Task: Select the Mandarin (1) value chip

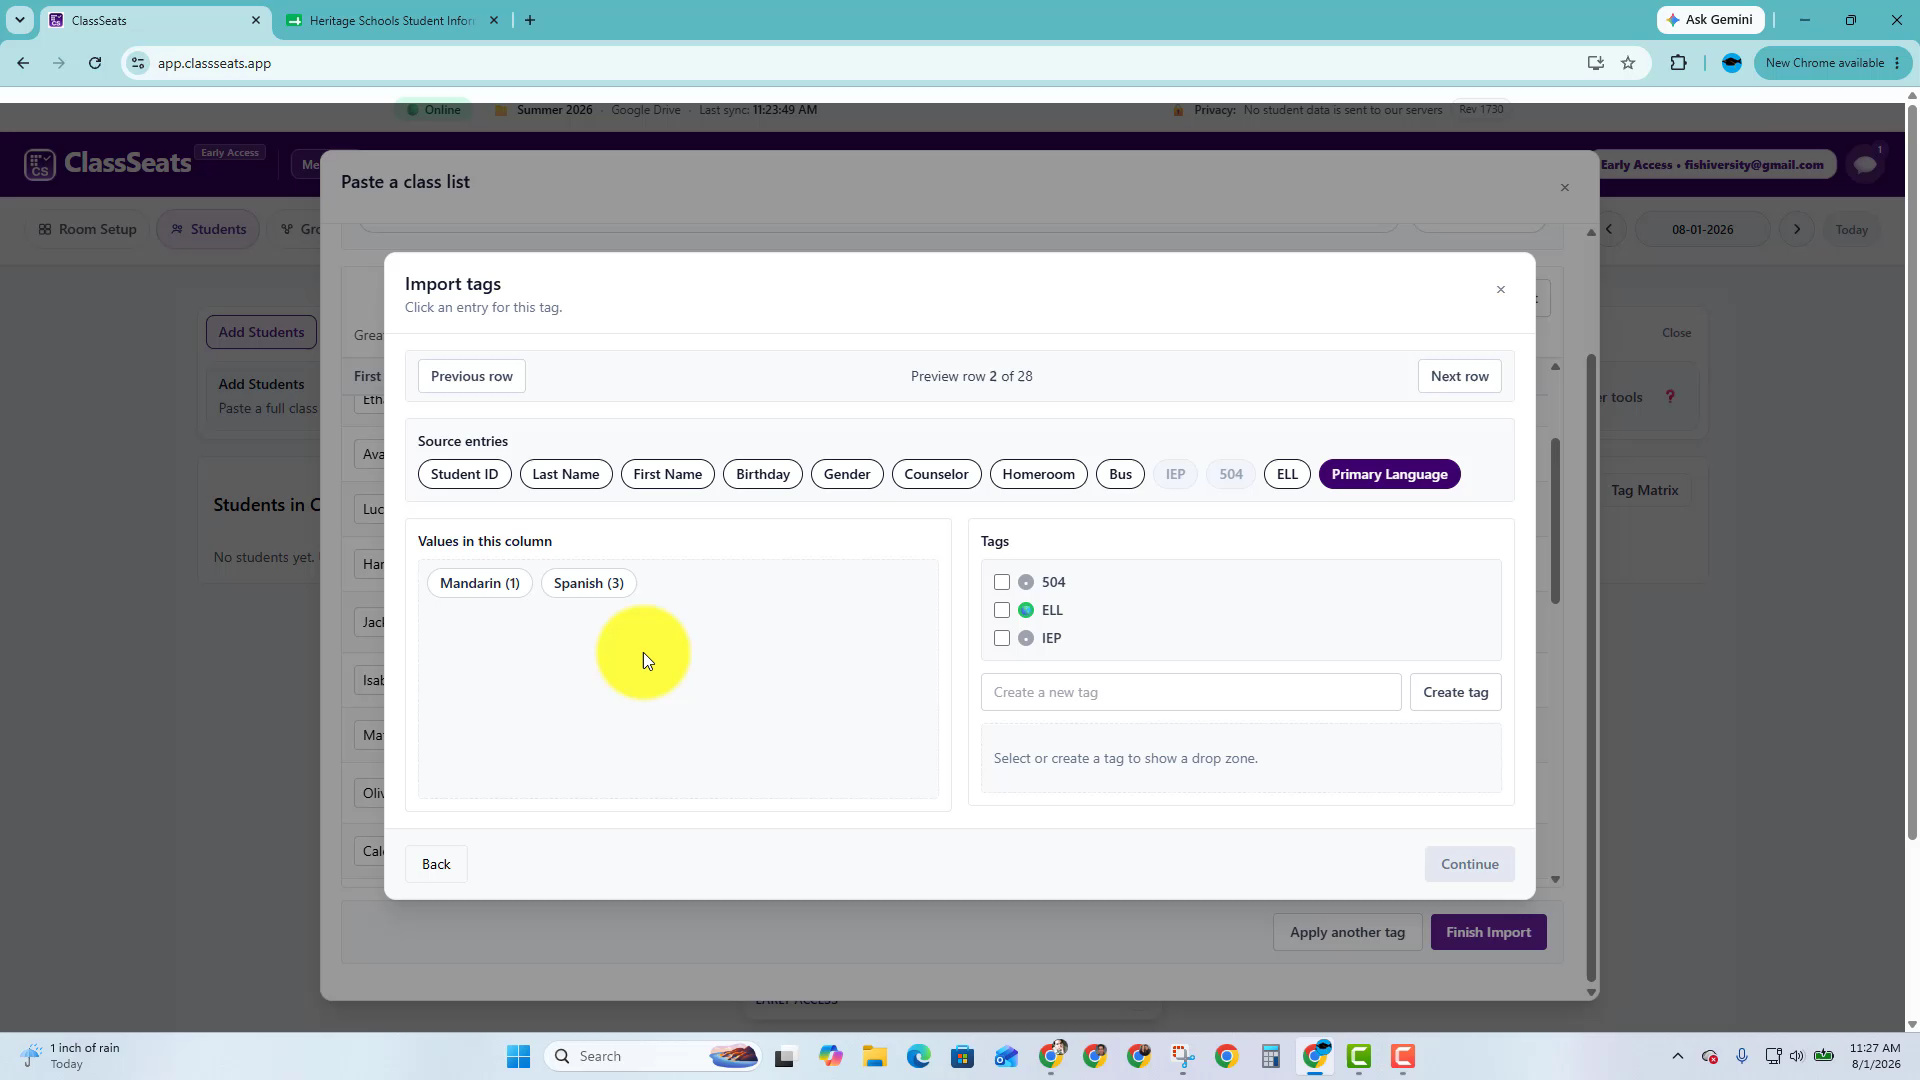Action: [x=480, y=583]
